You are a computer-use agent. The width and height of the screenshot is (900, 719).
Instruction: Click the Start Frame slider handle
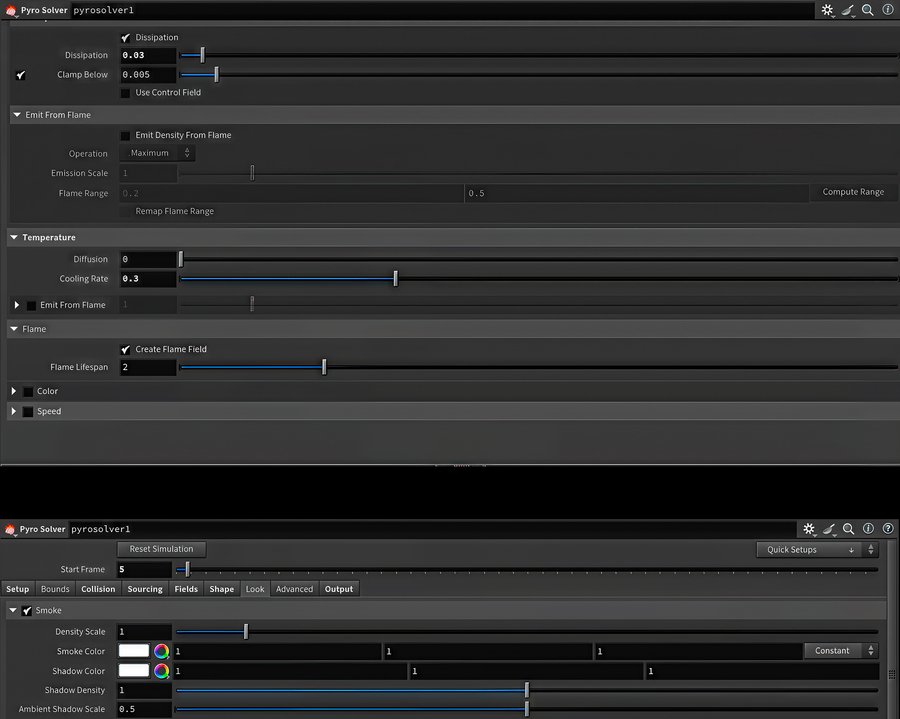tap(188, 569)
